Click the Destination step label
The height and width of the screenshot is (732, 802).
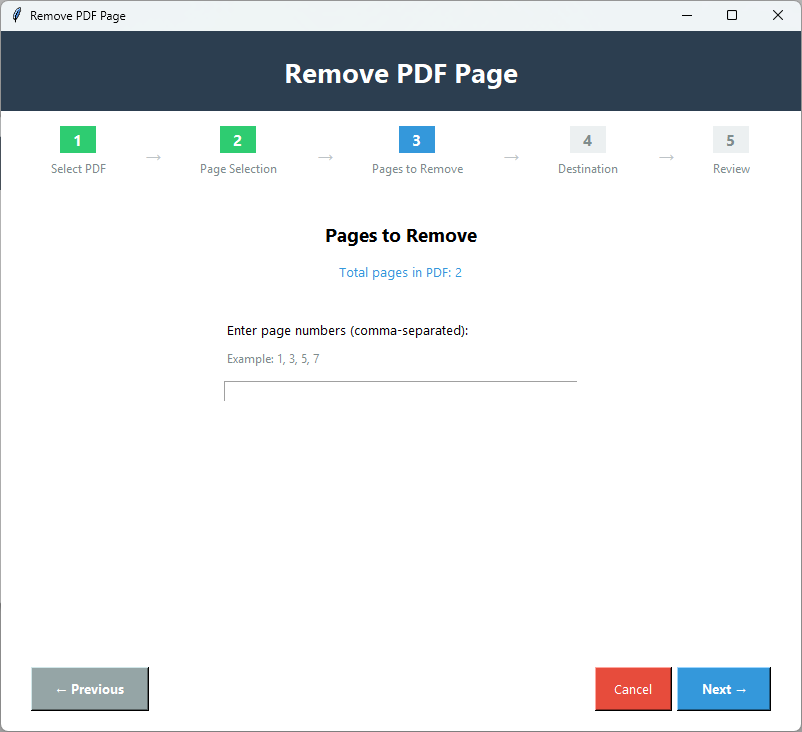[x=587, y=168]
